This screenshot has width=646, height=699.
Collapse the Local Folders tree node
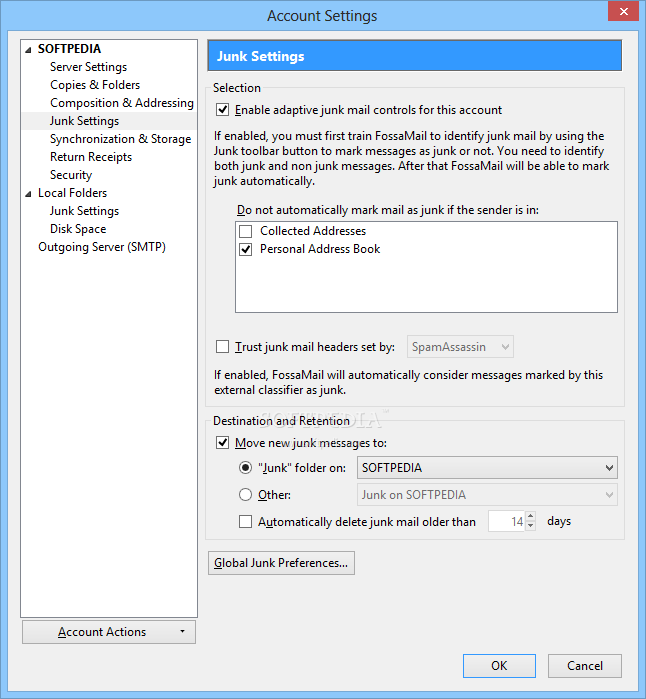point(29,193)
